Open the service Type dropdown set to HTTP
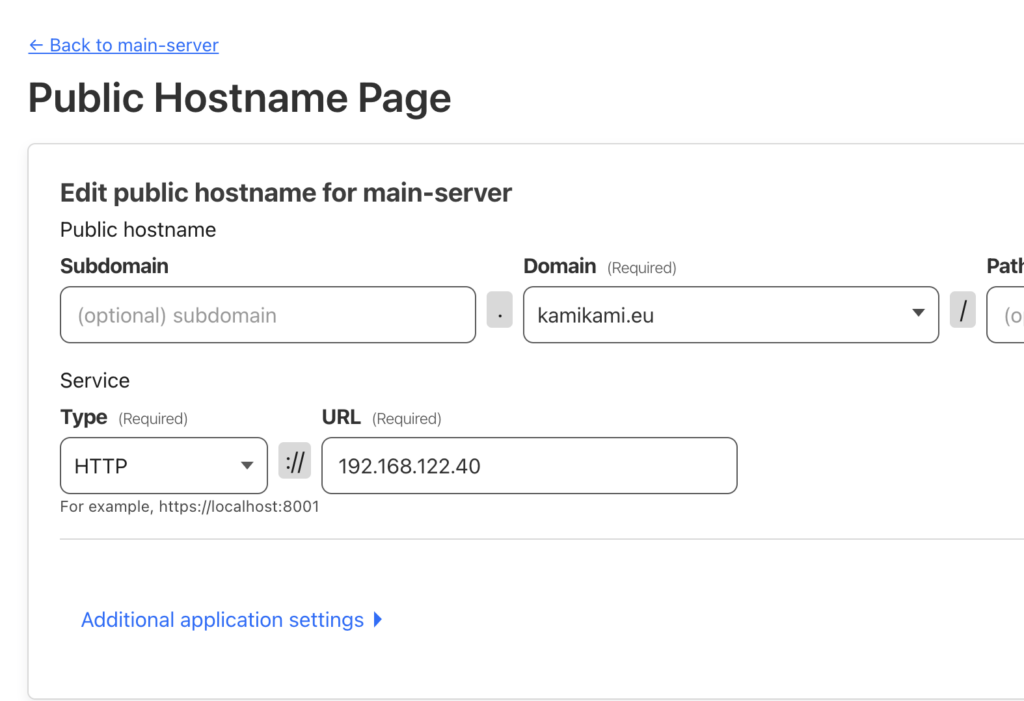Viewport: 1024px width, 701px height. 164,466
